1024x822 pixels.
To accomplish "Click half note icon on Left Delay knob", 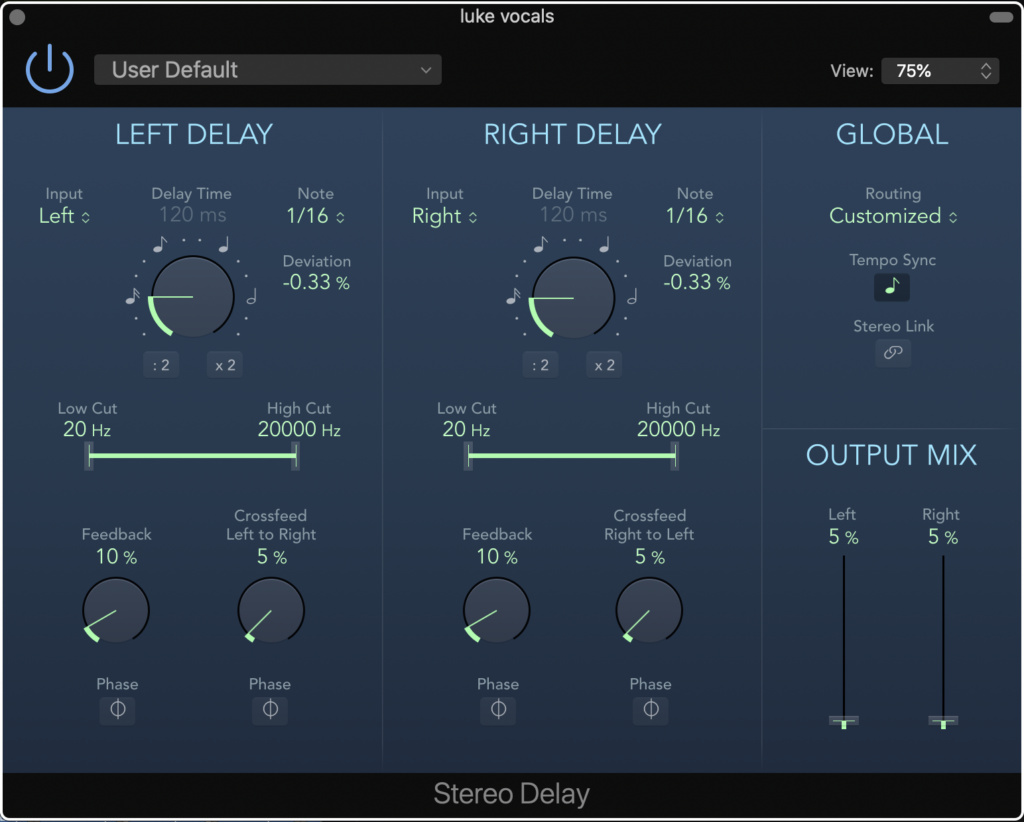I will point(251,297).
